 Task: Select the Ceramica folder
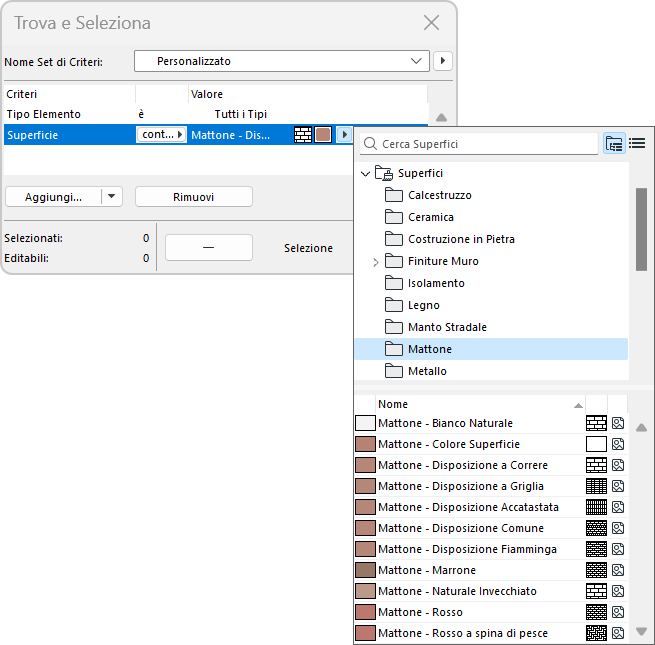[431, 217]
